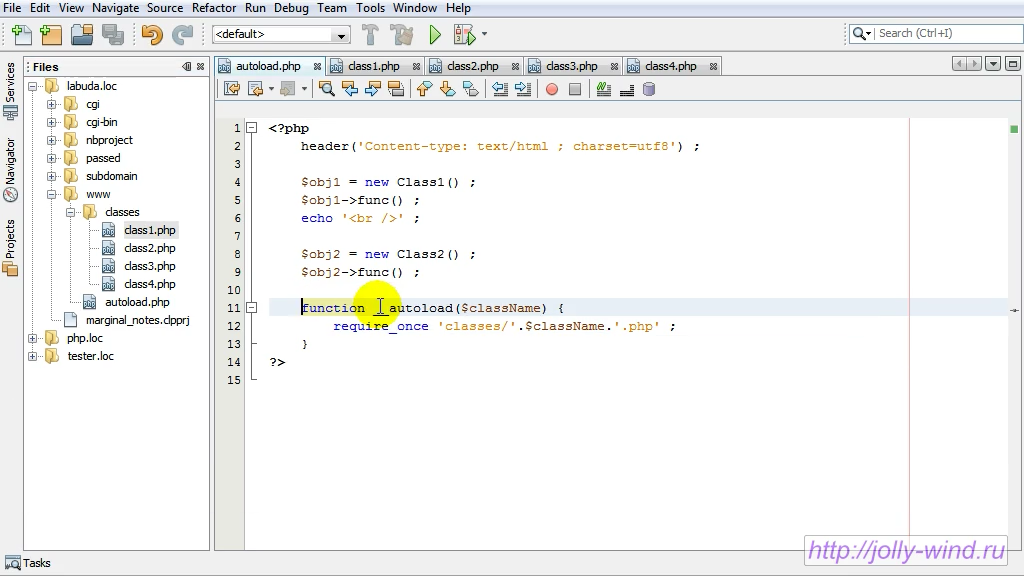Start Macro Recording with red circle
The height and width of the screenshot is (576, 1024).
(552, 89)
